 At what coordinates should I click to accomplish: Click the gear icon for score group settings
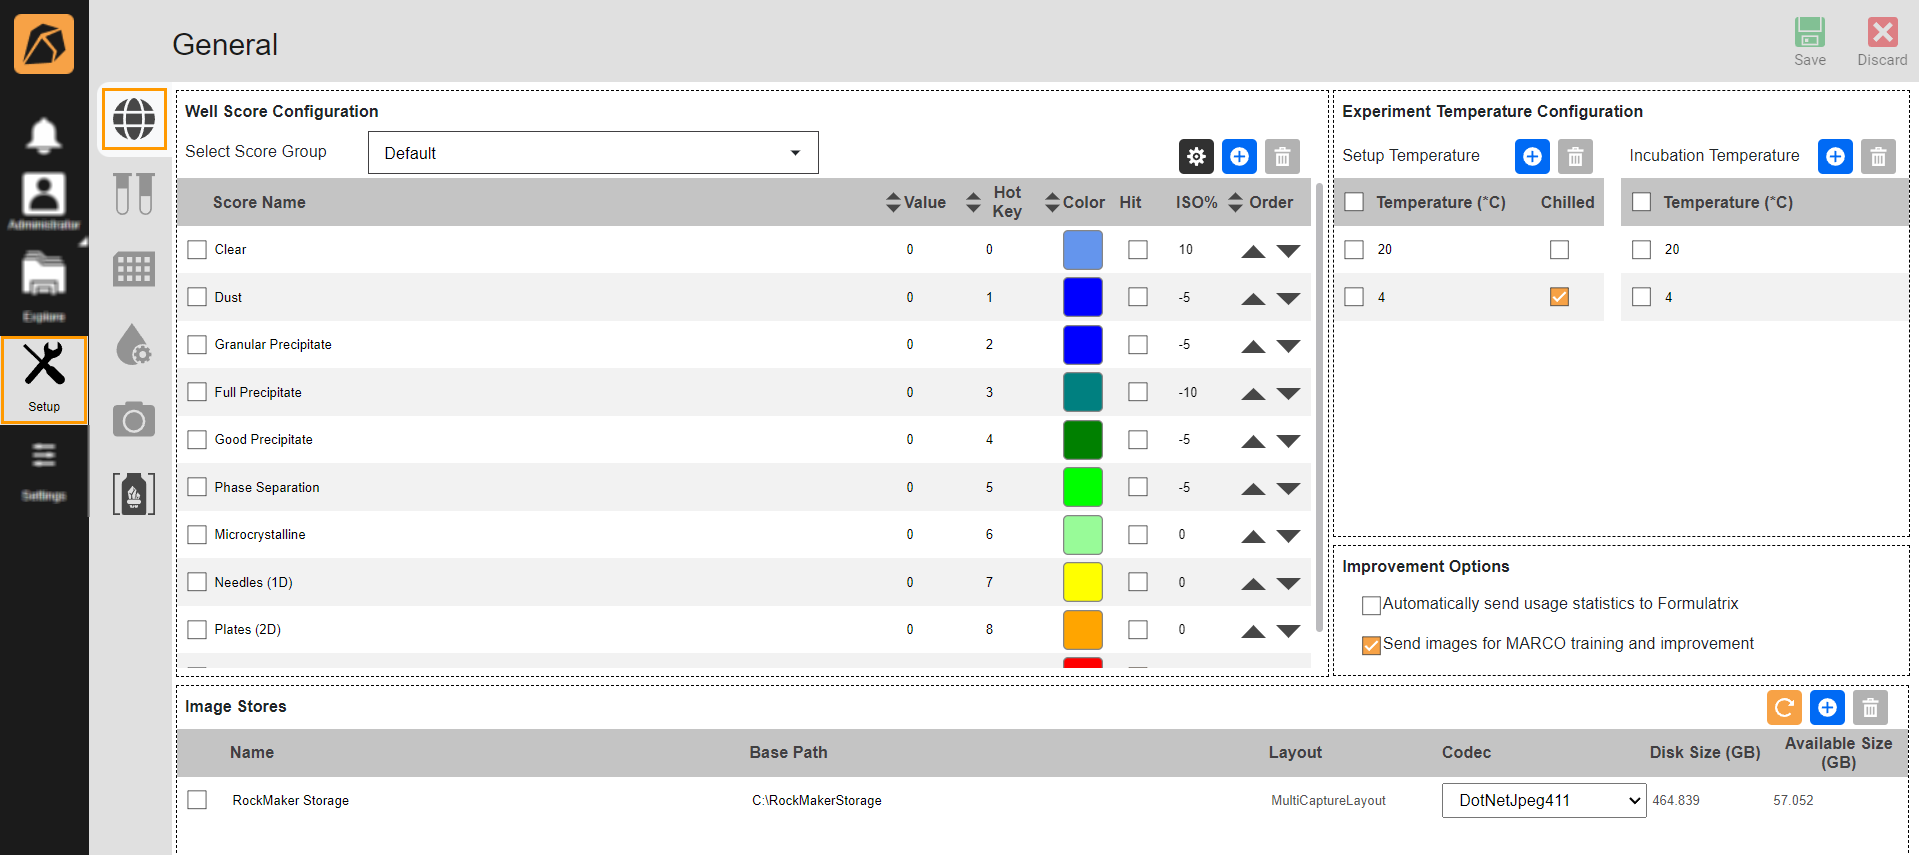tap(1196, 156)
